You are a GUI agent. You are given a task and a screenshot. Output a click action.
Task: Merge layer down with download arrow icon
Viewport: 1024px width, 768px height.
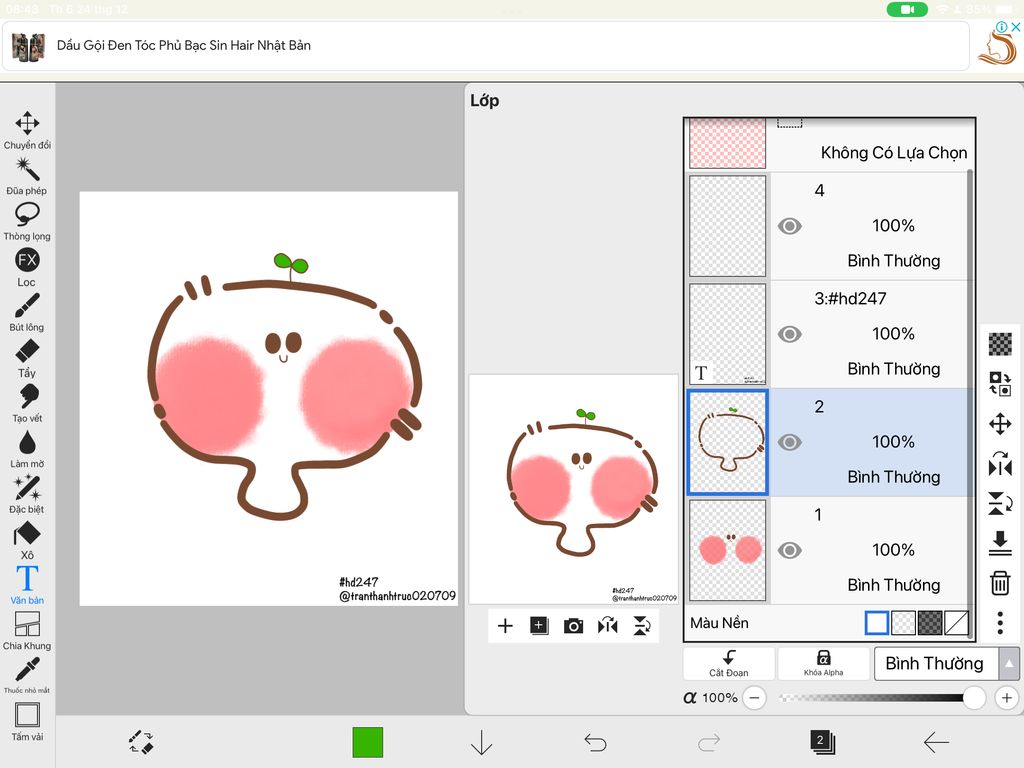[x=1000, y=543]
